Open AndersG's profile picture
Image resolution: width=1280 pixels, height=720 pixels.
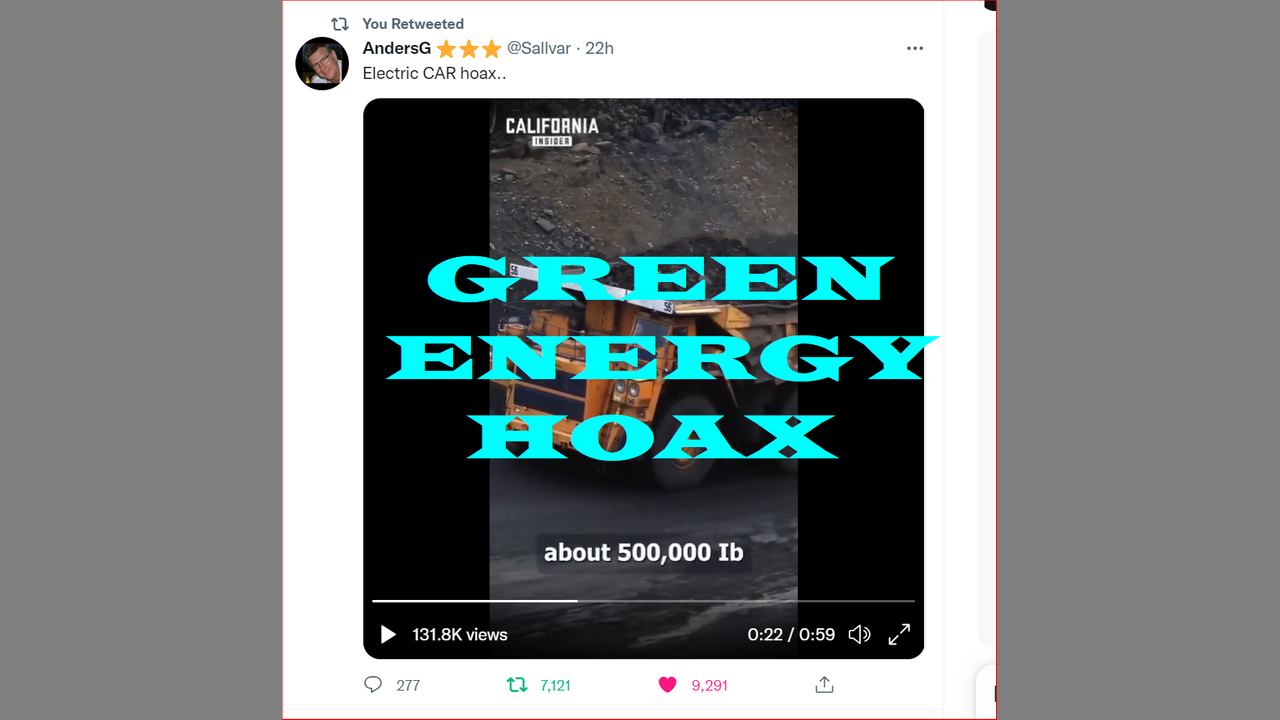322,64
